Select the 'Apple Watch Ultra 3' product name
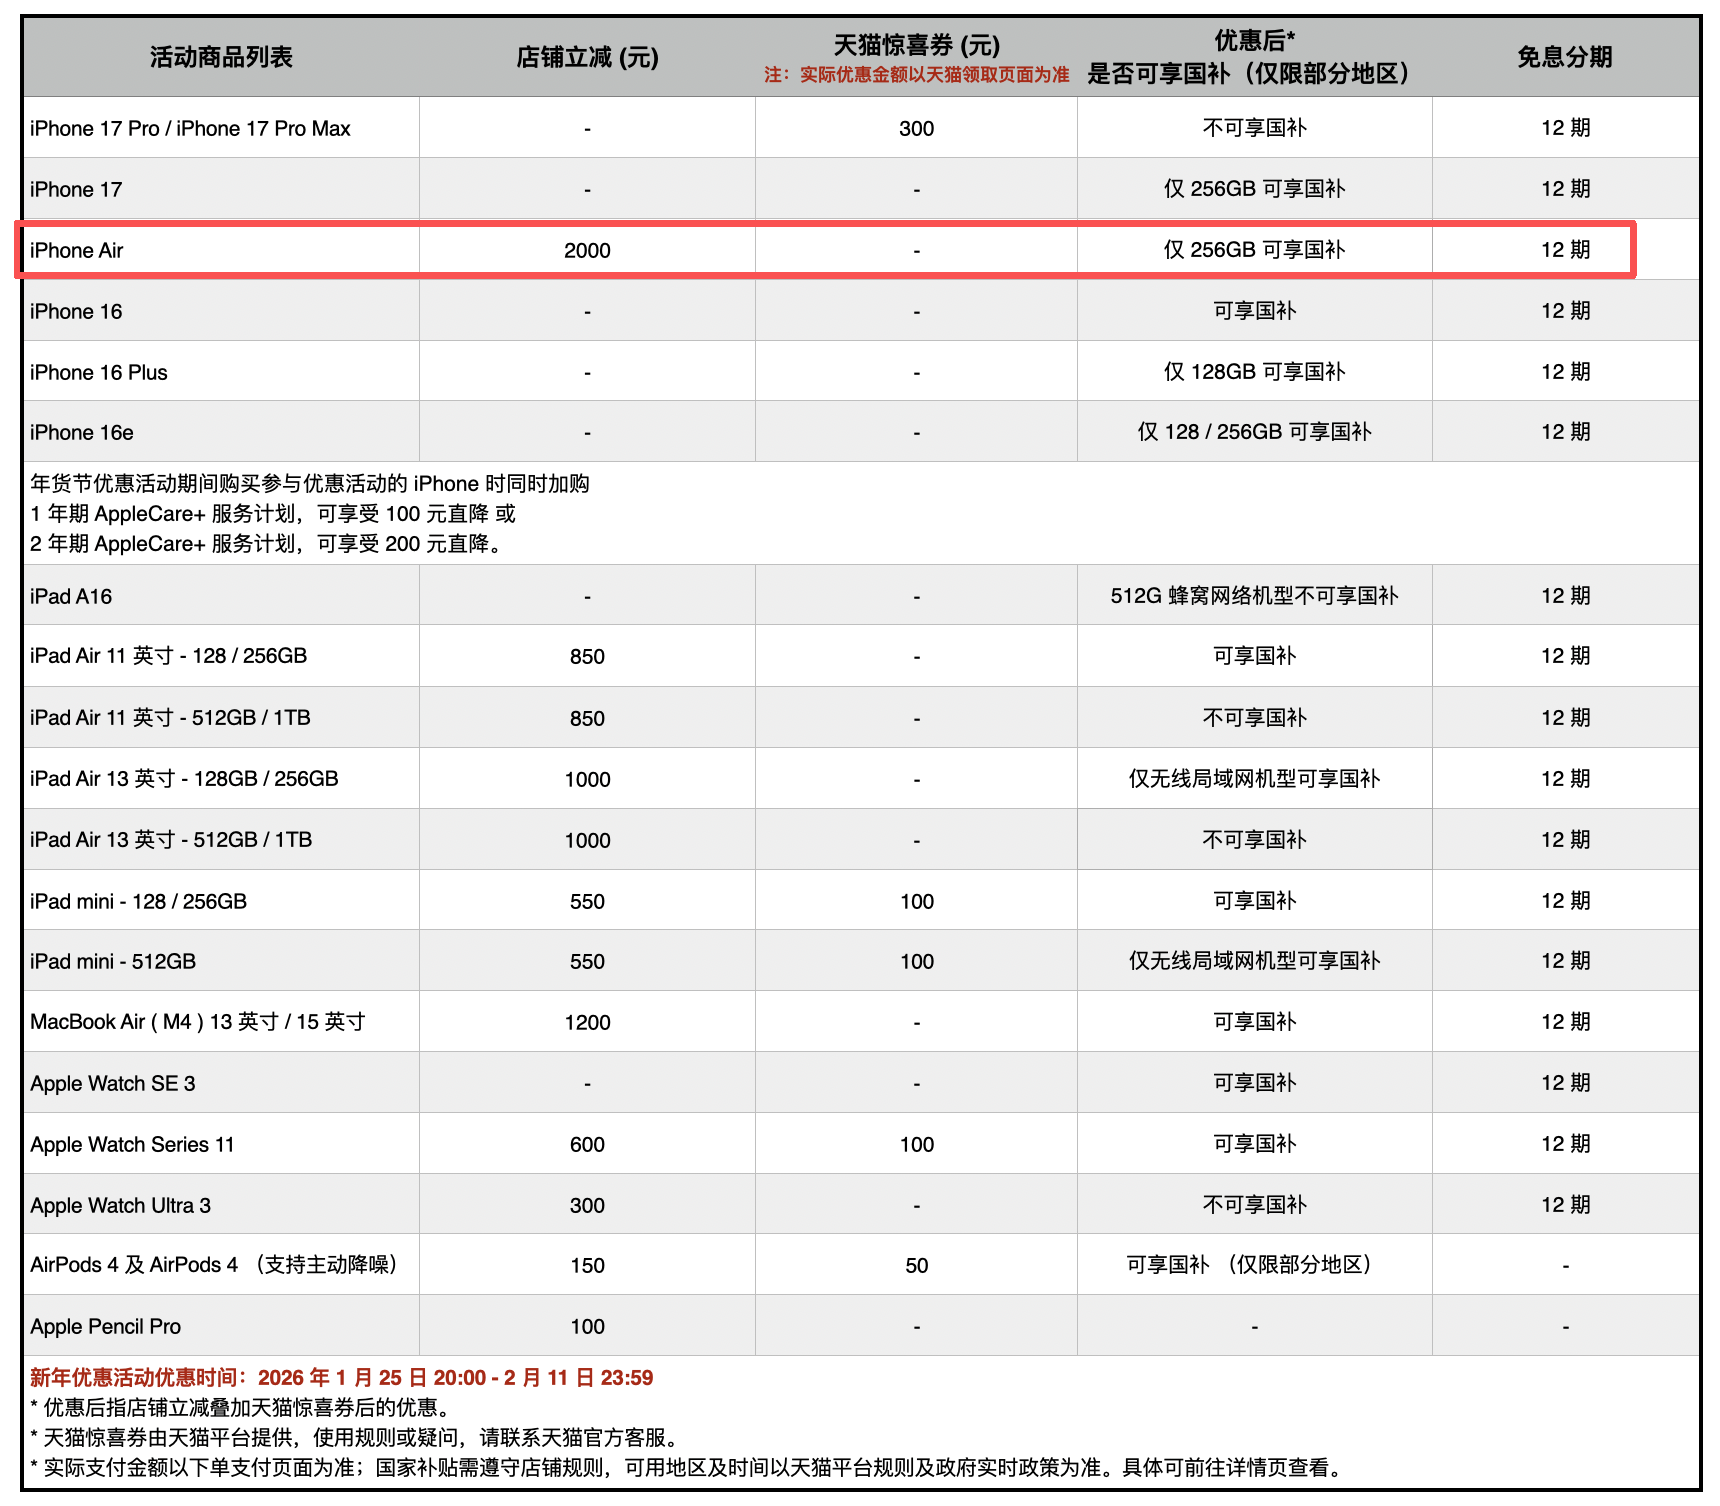The image size is (1720, 1506). 120,1205
